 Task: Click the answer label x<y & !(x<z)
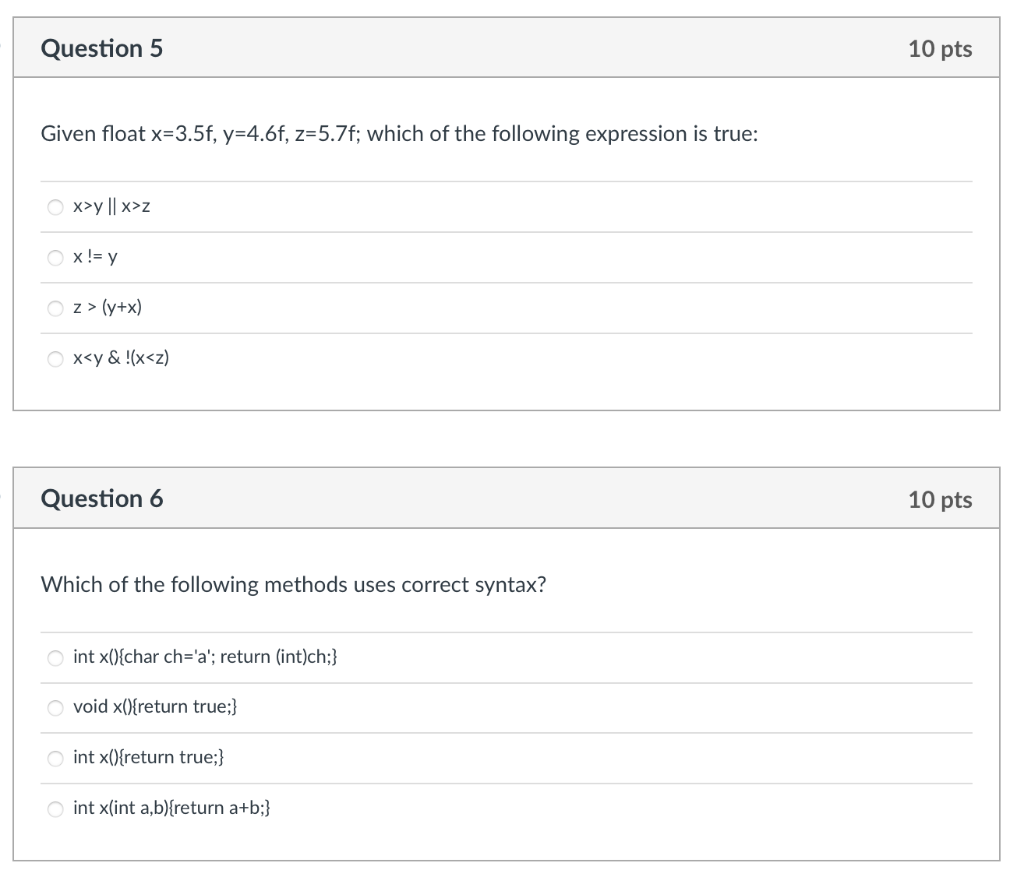[x=121, y=357]
